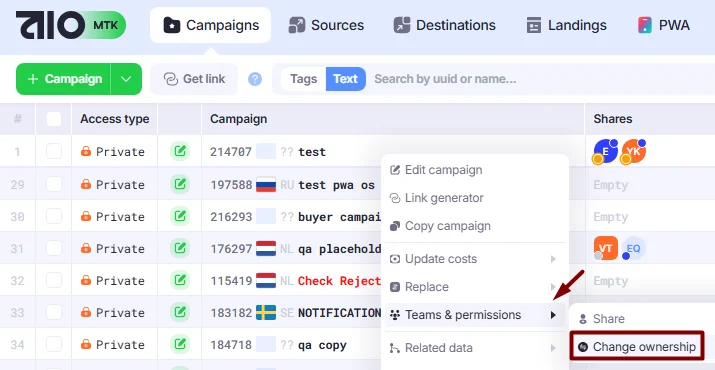The height and width of the screenshot is (370, 715).
Task: Click the YK user avatar in Shares
Action: 633,151
